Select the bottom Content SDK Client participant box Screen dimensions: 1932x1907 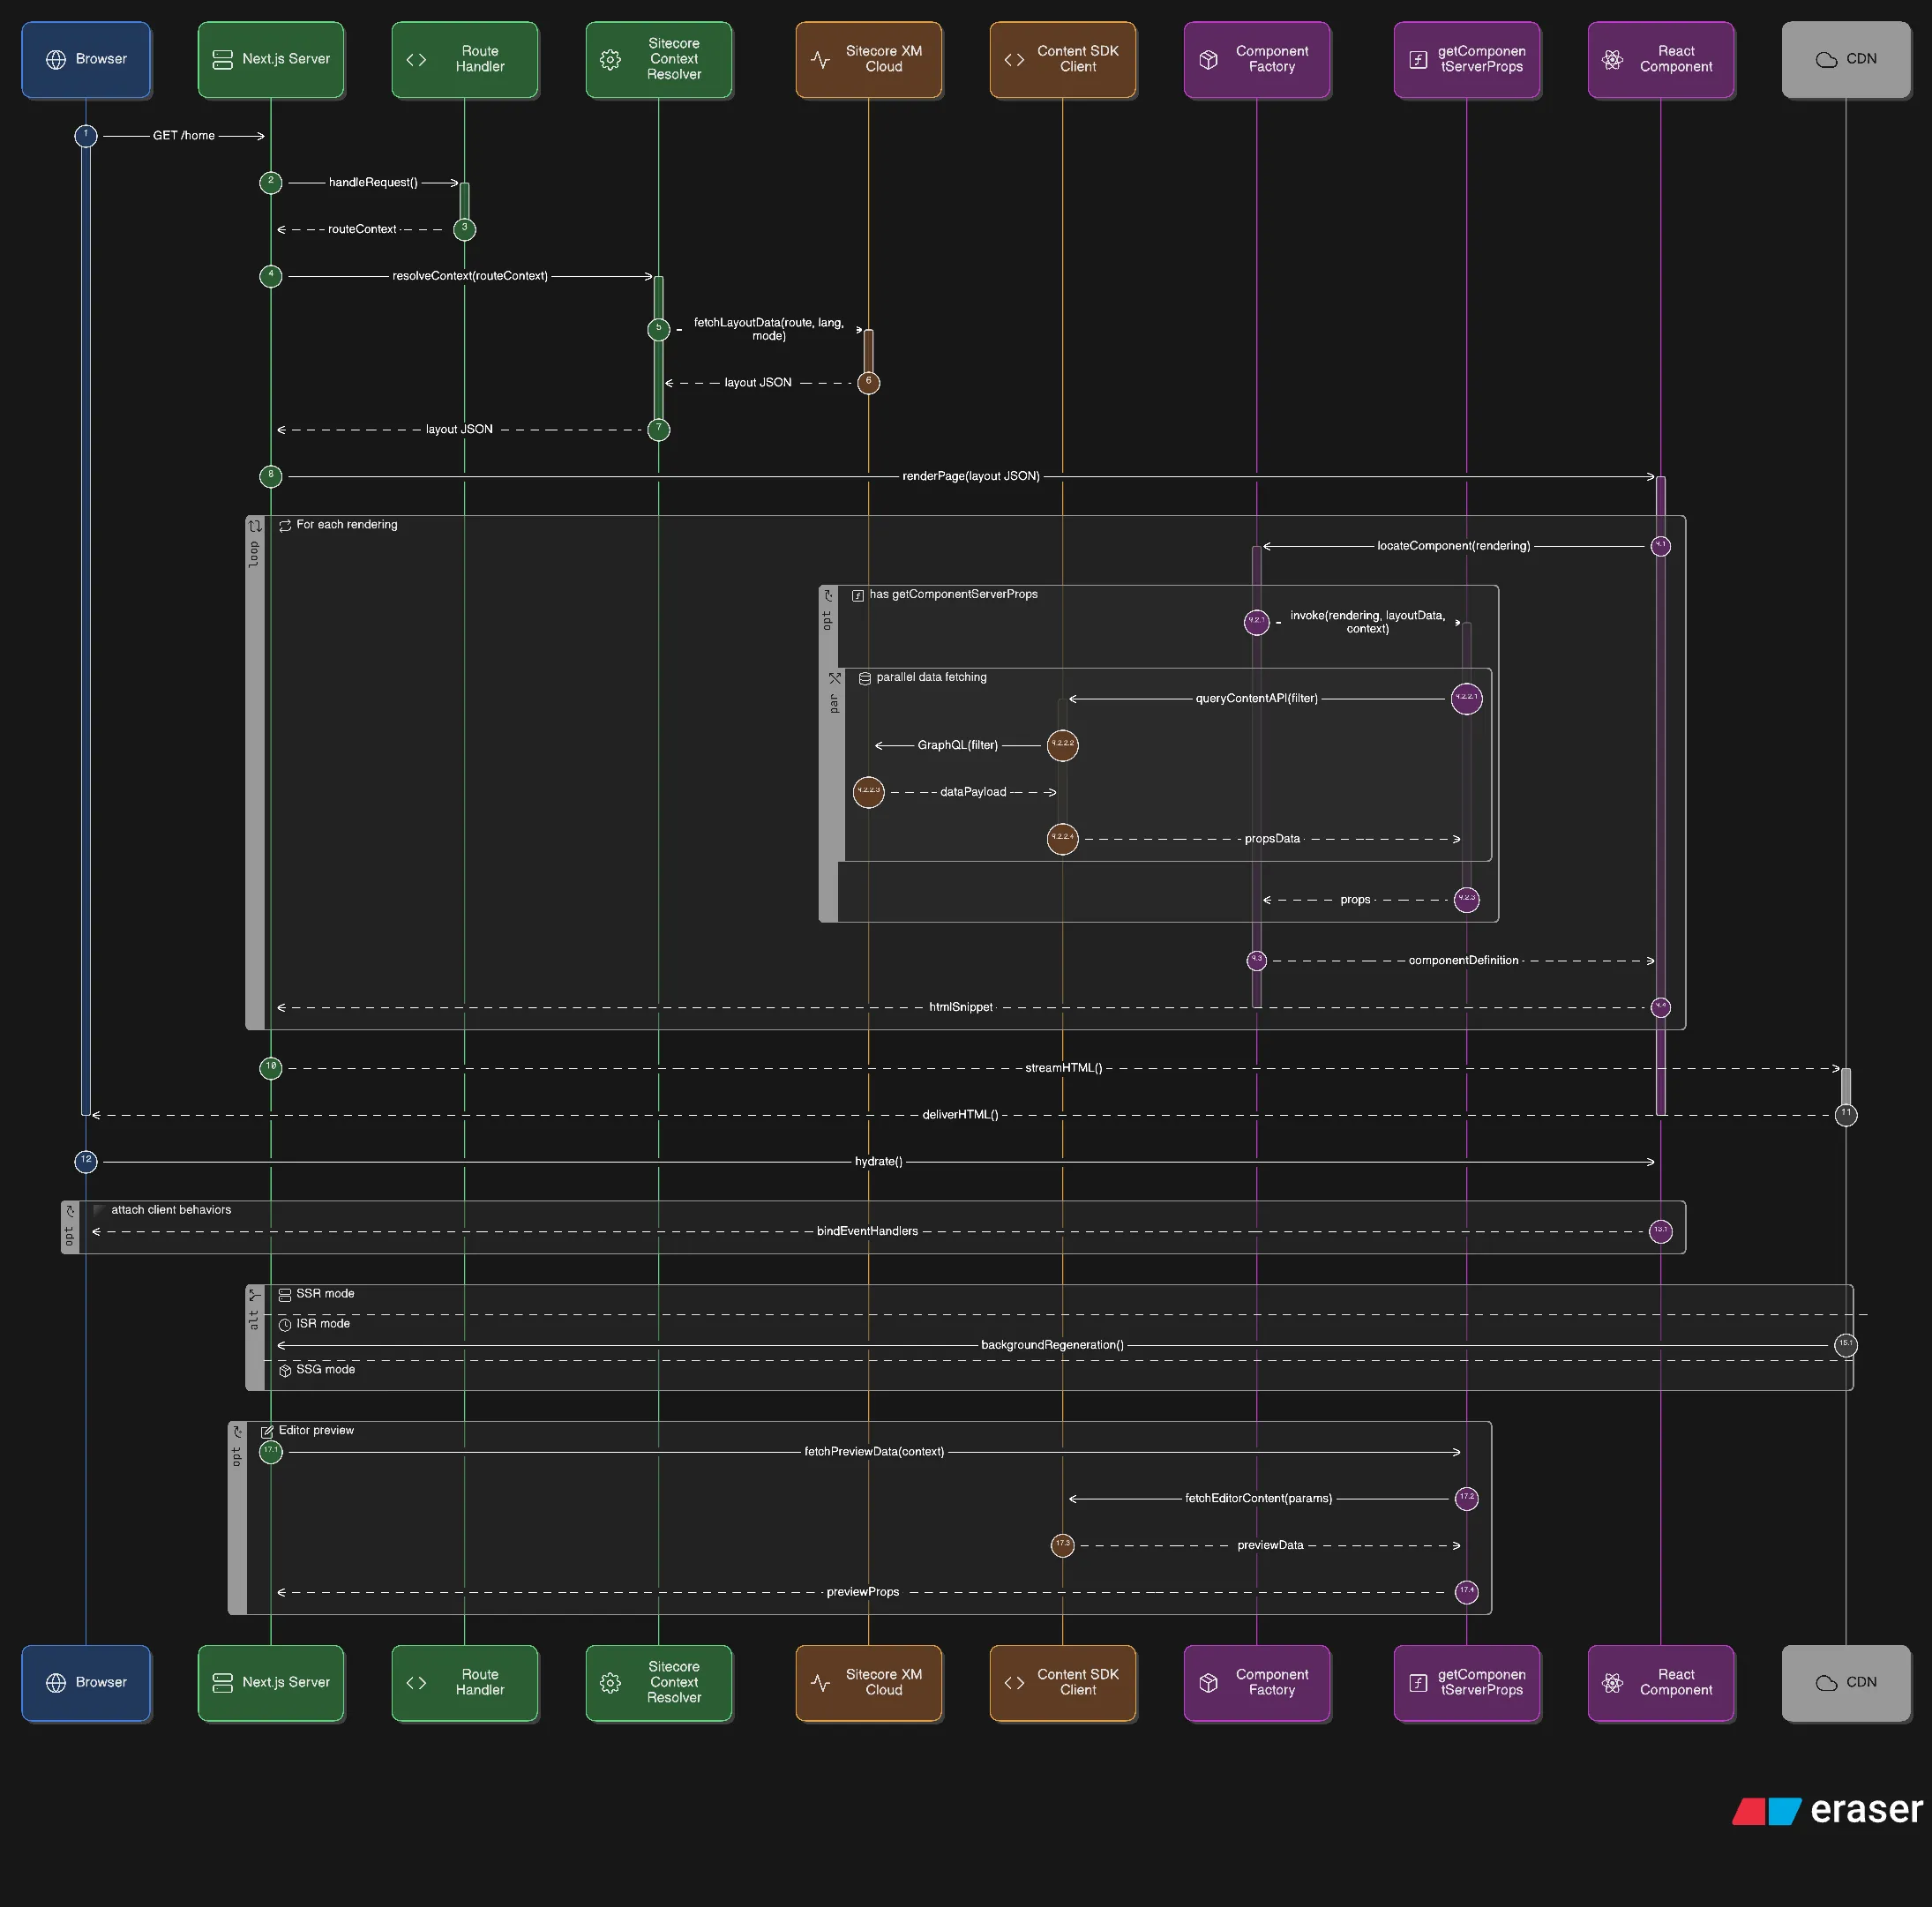pos(1063,1683)
